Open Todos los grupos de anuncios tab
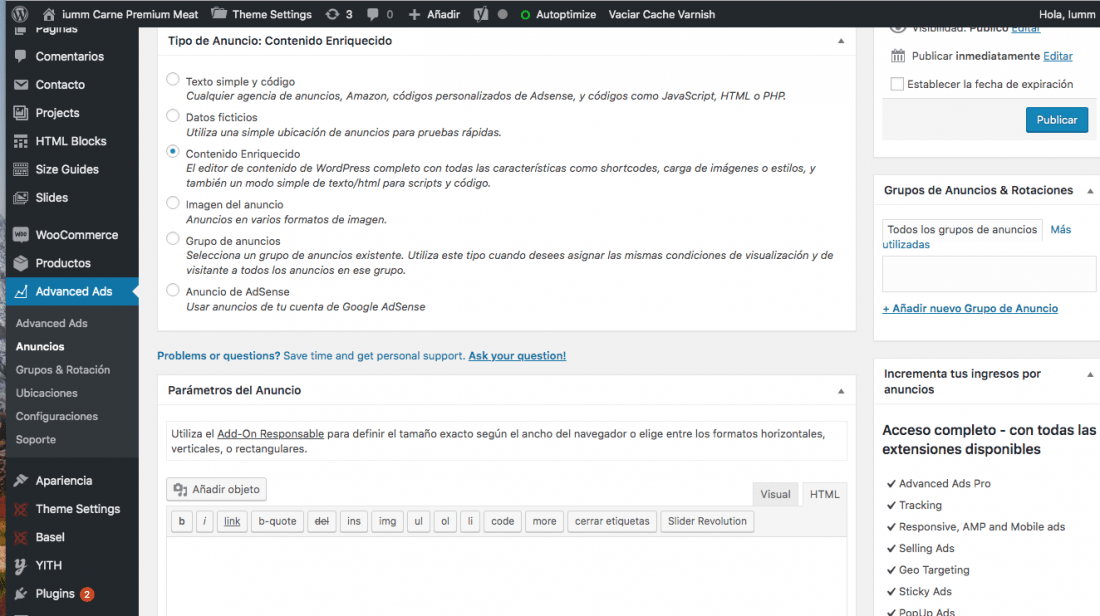 (x=962, y=229)
